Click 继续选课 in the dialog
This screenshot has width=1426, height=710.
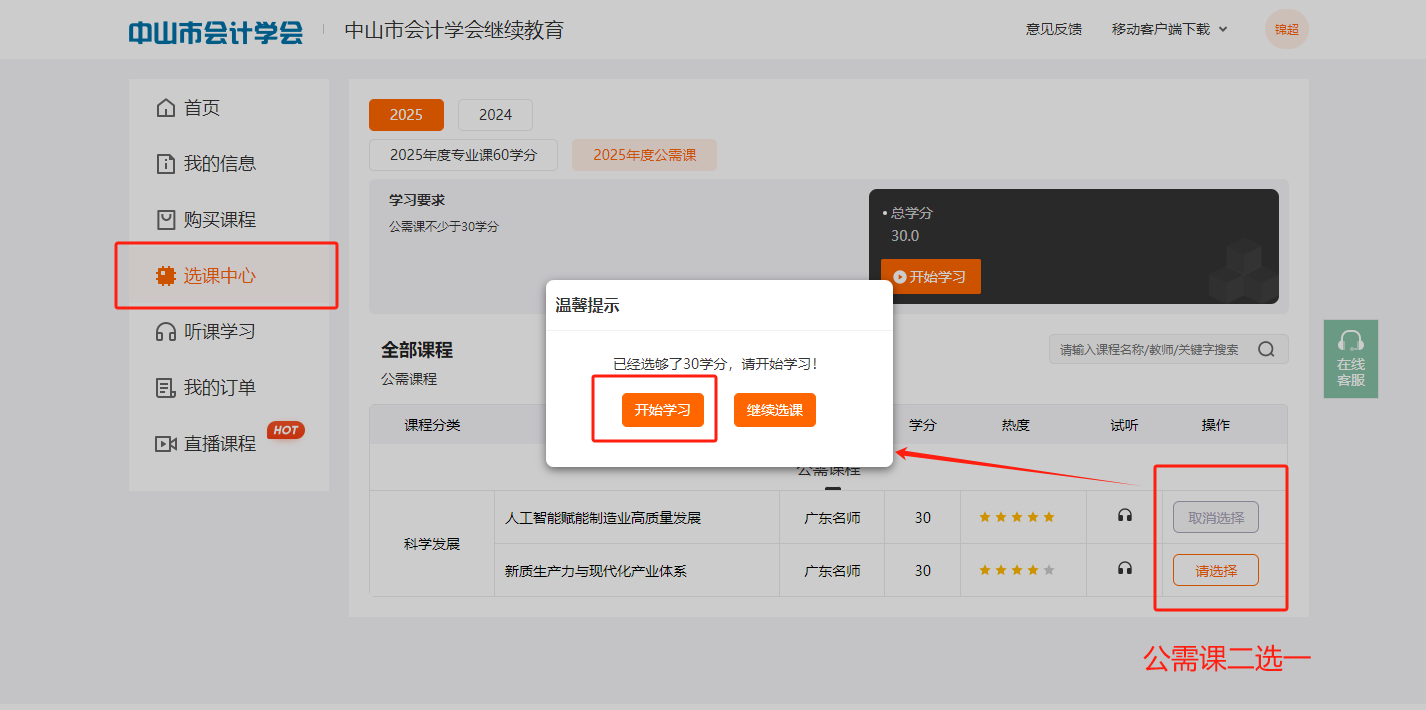tap(774, 410)
